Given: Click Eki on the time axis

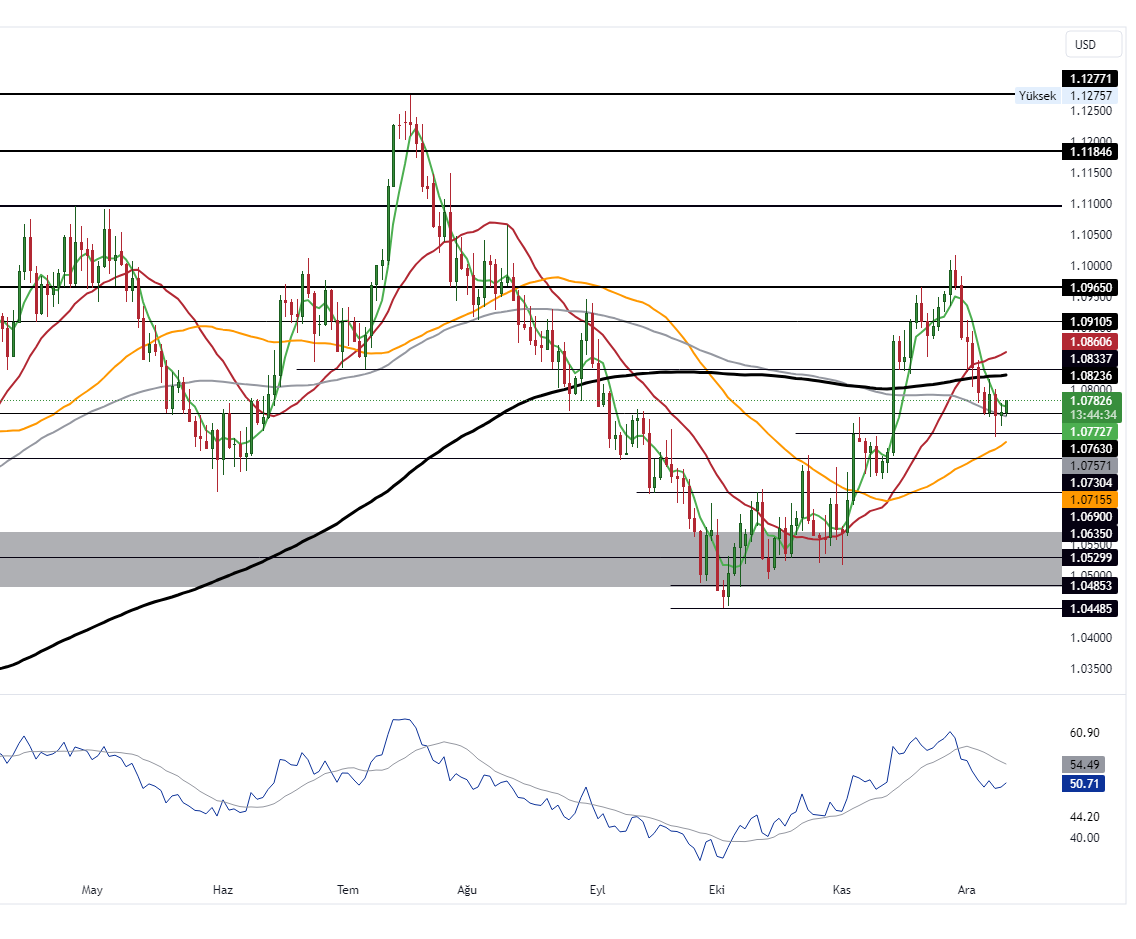Looking at the screenshot, I should [716, 890].
